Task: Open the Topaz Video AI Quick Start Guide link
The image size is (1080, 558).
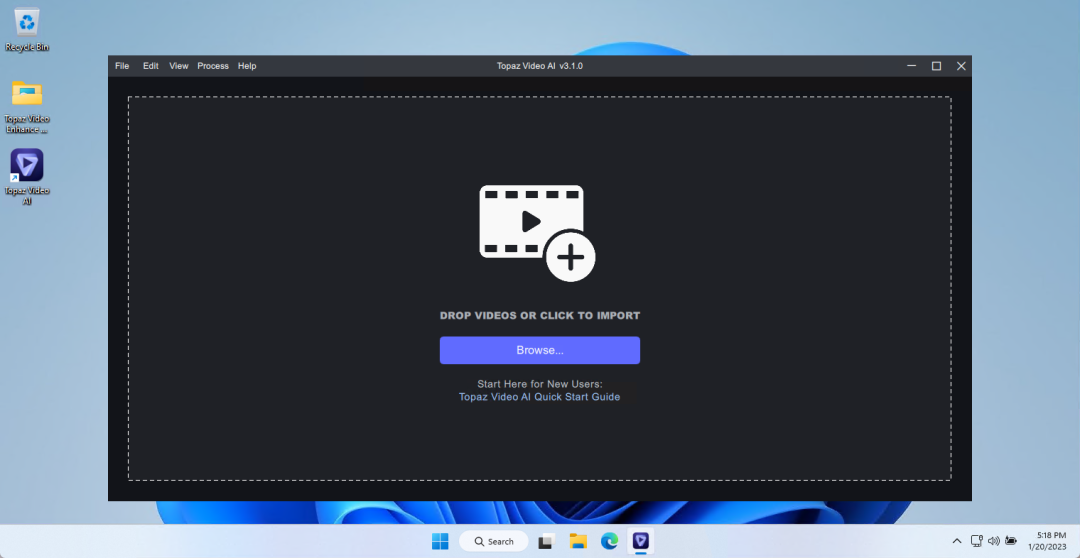Action: (x=539, y=397)
